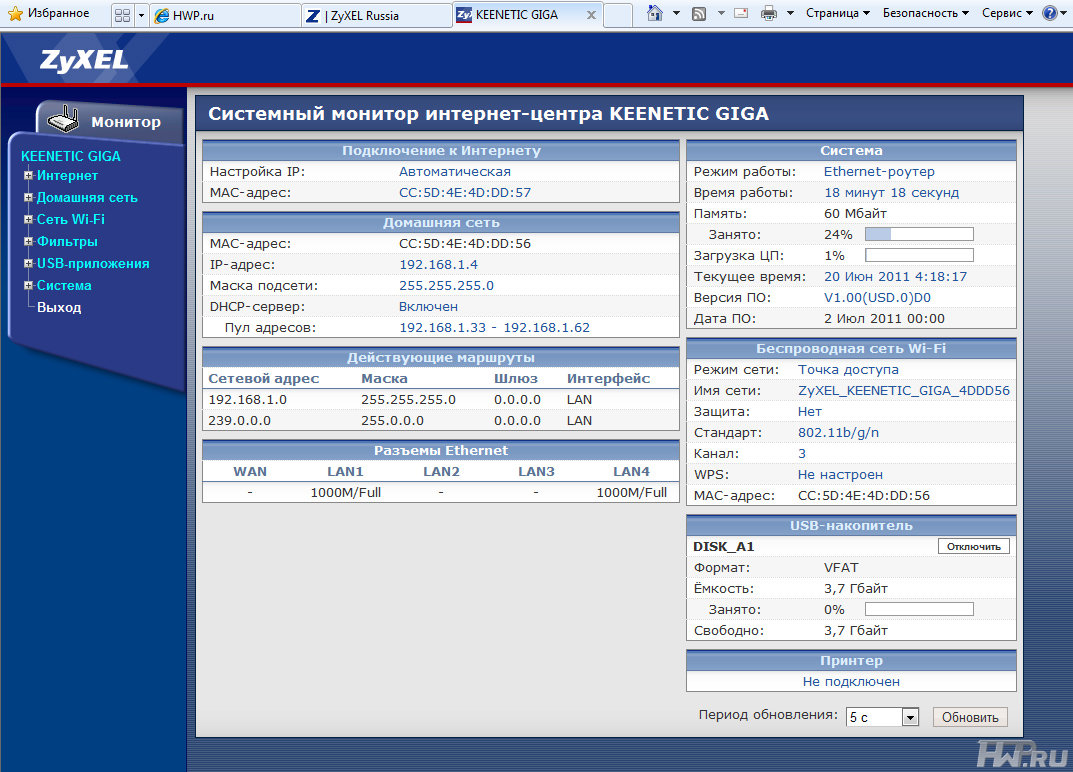Image resolution: width=1073 pixels, height=772 pixels.
Task: Open the Страница menu
Action: (x=838, y=13)
